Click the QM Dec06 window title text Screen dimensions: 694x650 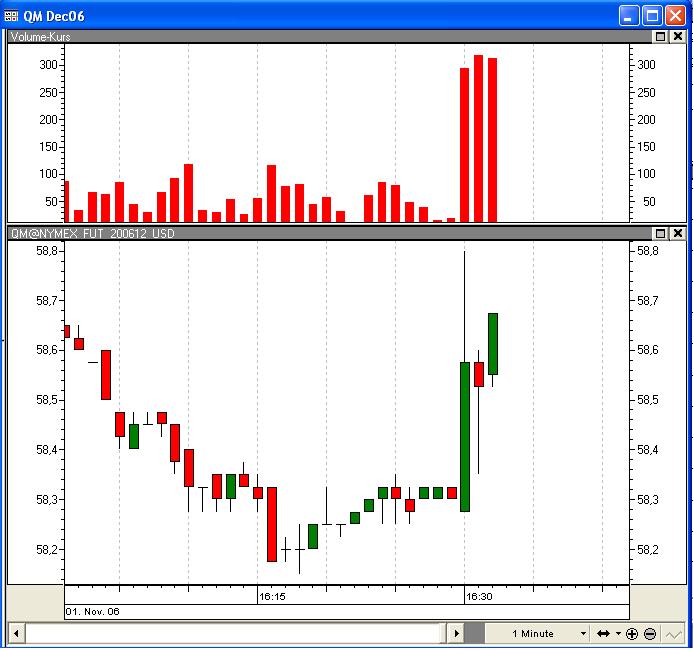tap(54, 16)
